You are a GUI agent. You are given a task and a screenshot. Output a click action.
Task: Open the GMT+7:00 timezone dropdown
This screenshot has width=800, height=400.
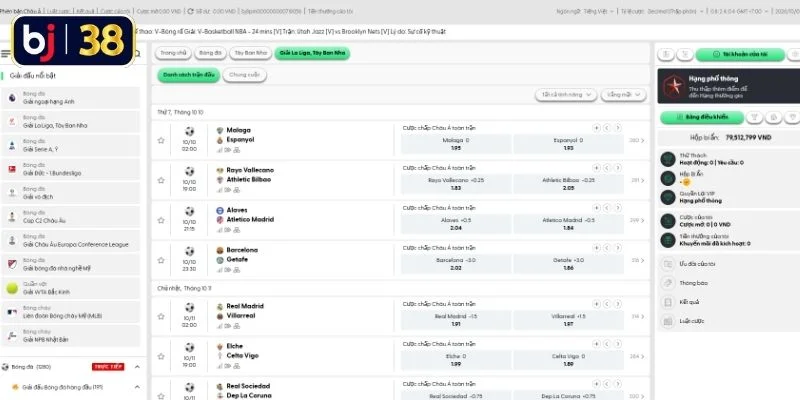coord(740,11)
